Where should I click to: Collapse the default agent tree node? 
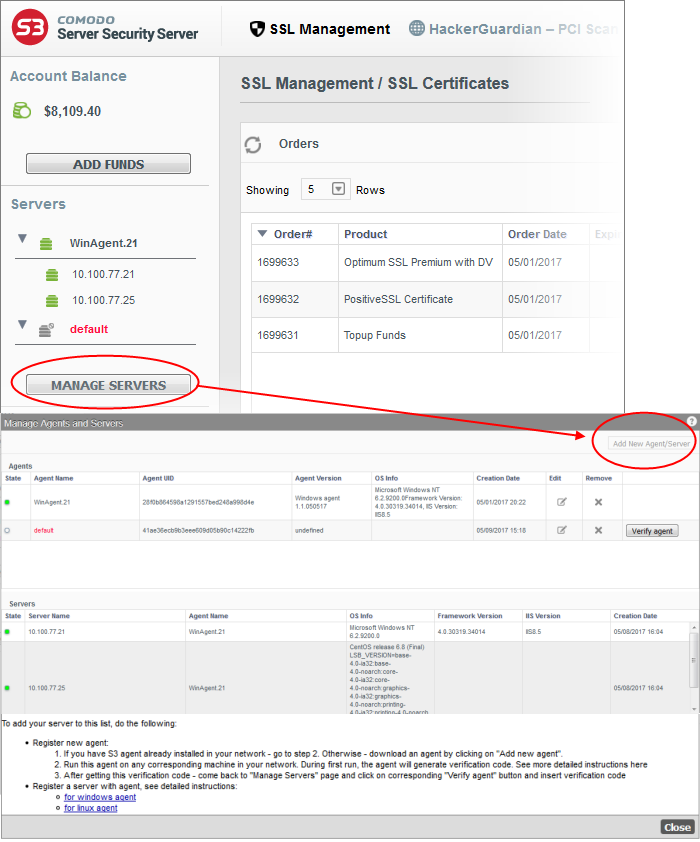click(22, 324)
